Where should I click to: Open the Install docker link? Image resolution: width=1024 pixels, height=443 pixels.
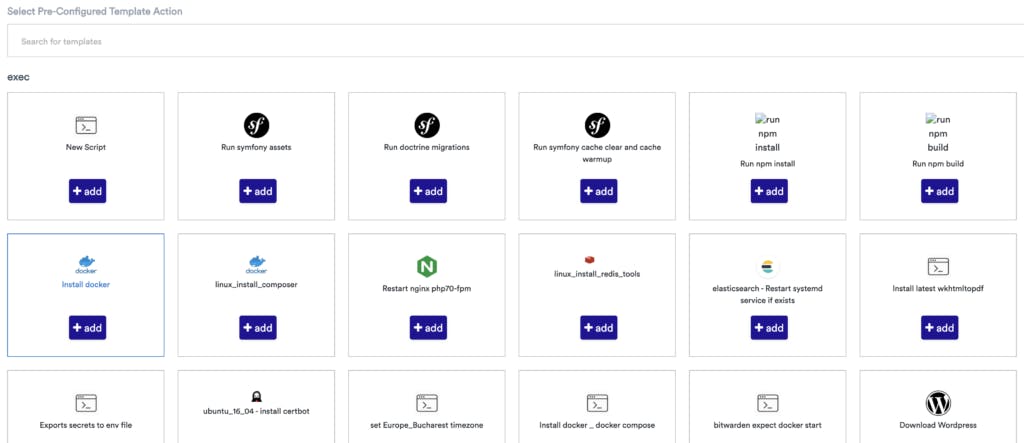point(86,285)
